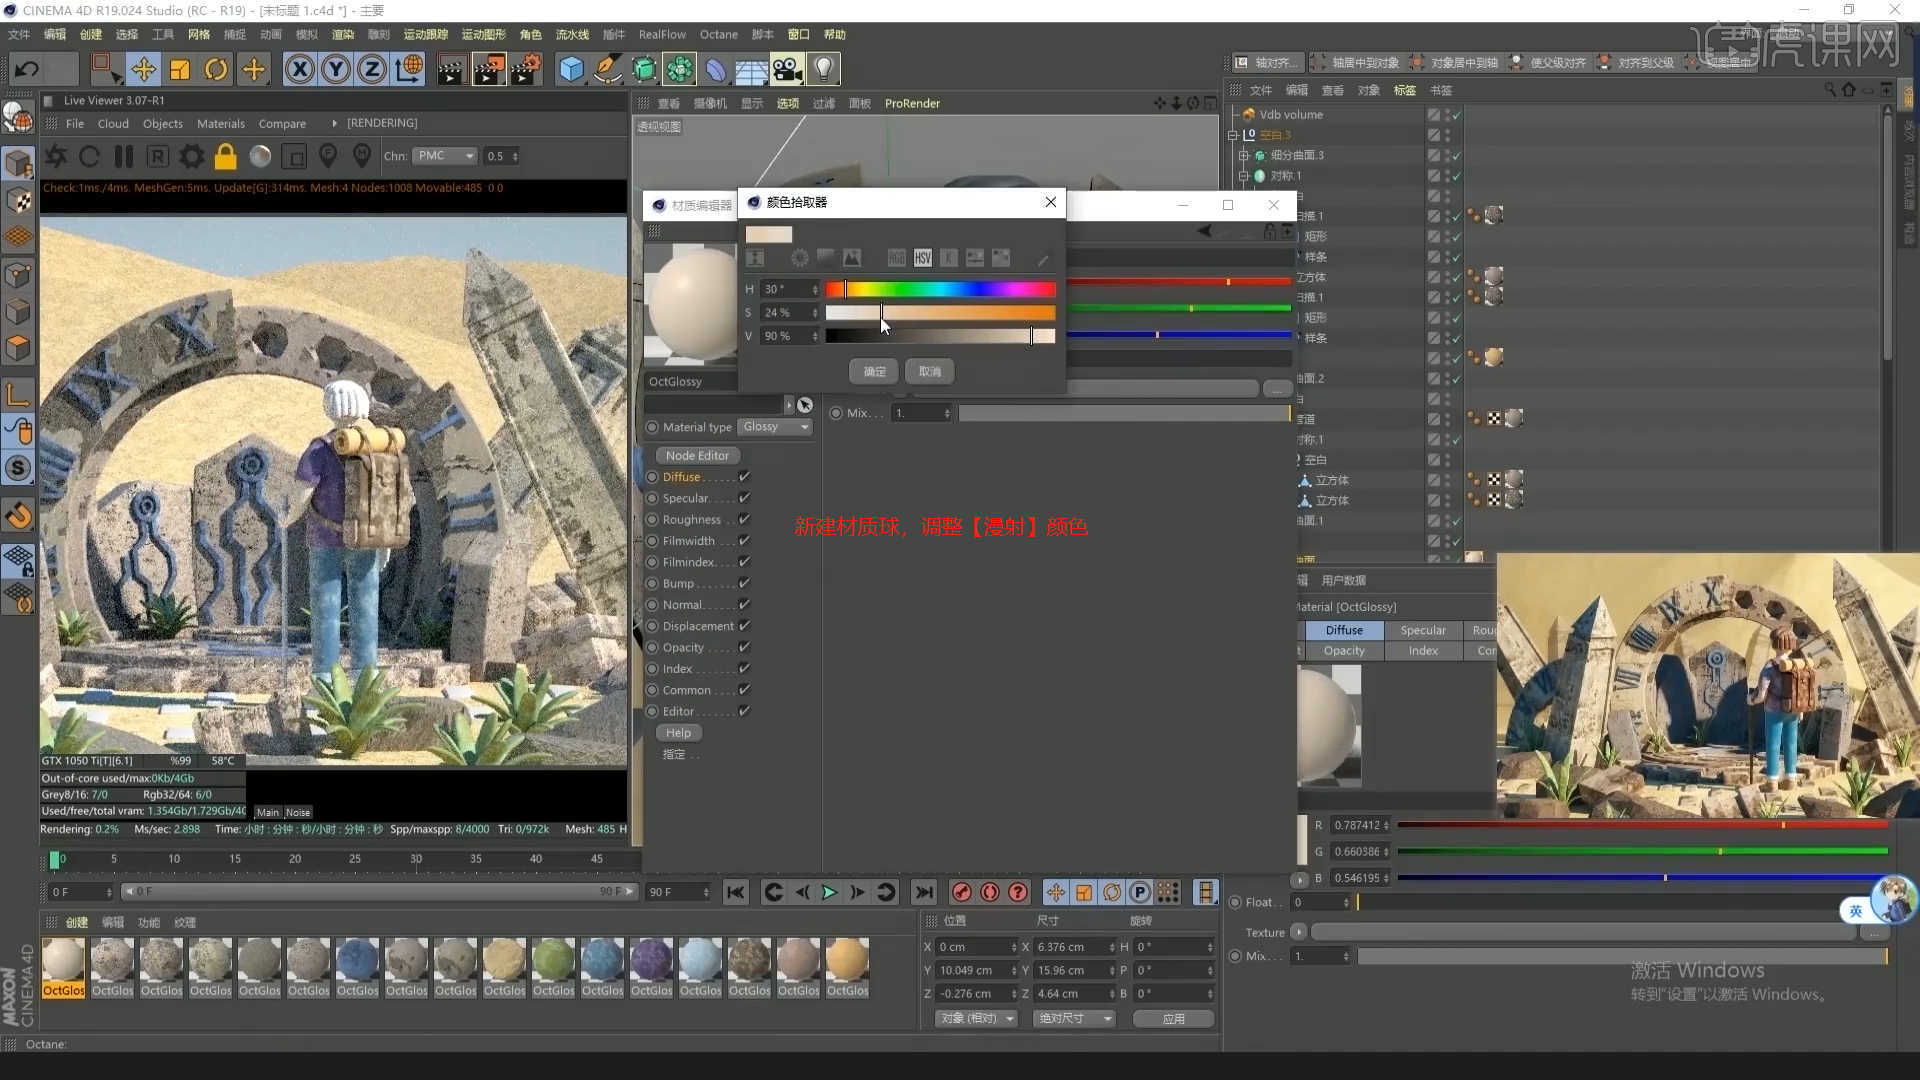Switch to the Specular tab in attributes
1920x1080 pixels.
[1422, 630]
